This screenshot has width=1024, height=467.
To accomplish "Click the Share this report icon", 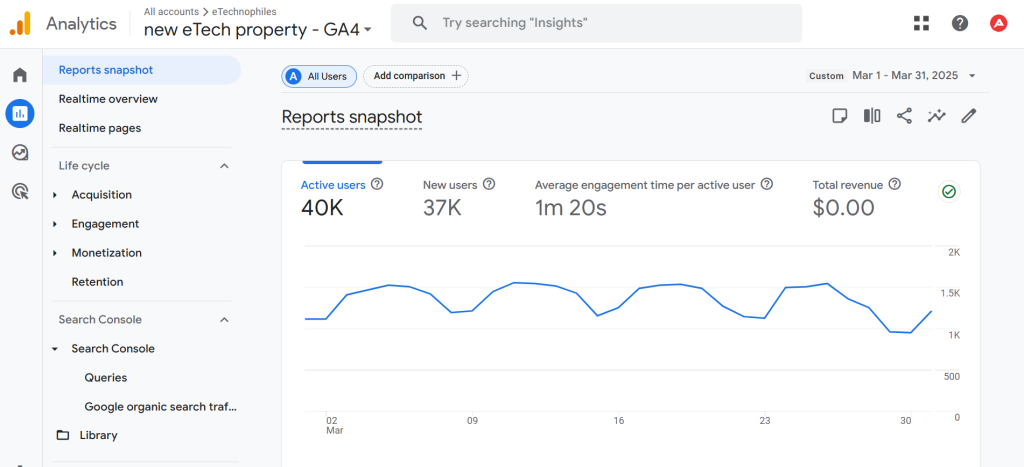I will [904, 116].
